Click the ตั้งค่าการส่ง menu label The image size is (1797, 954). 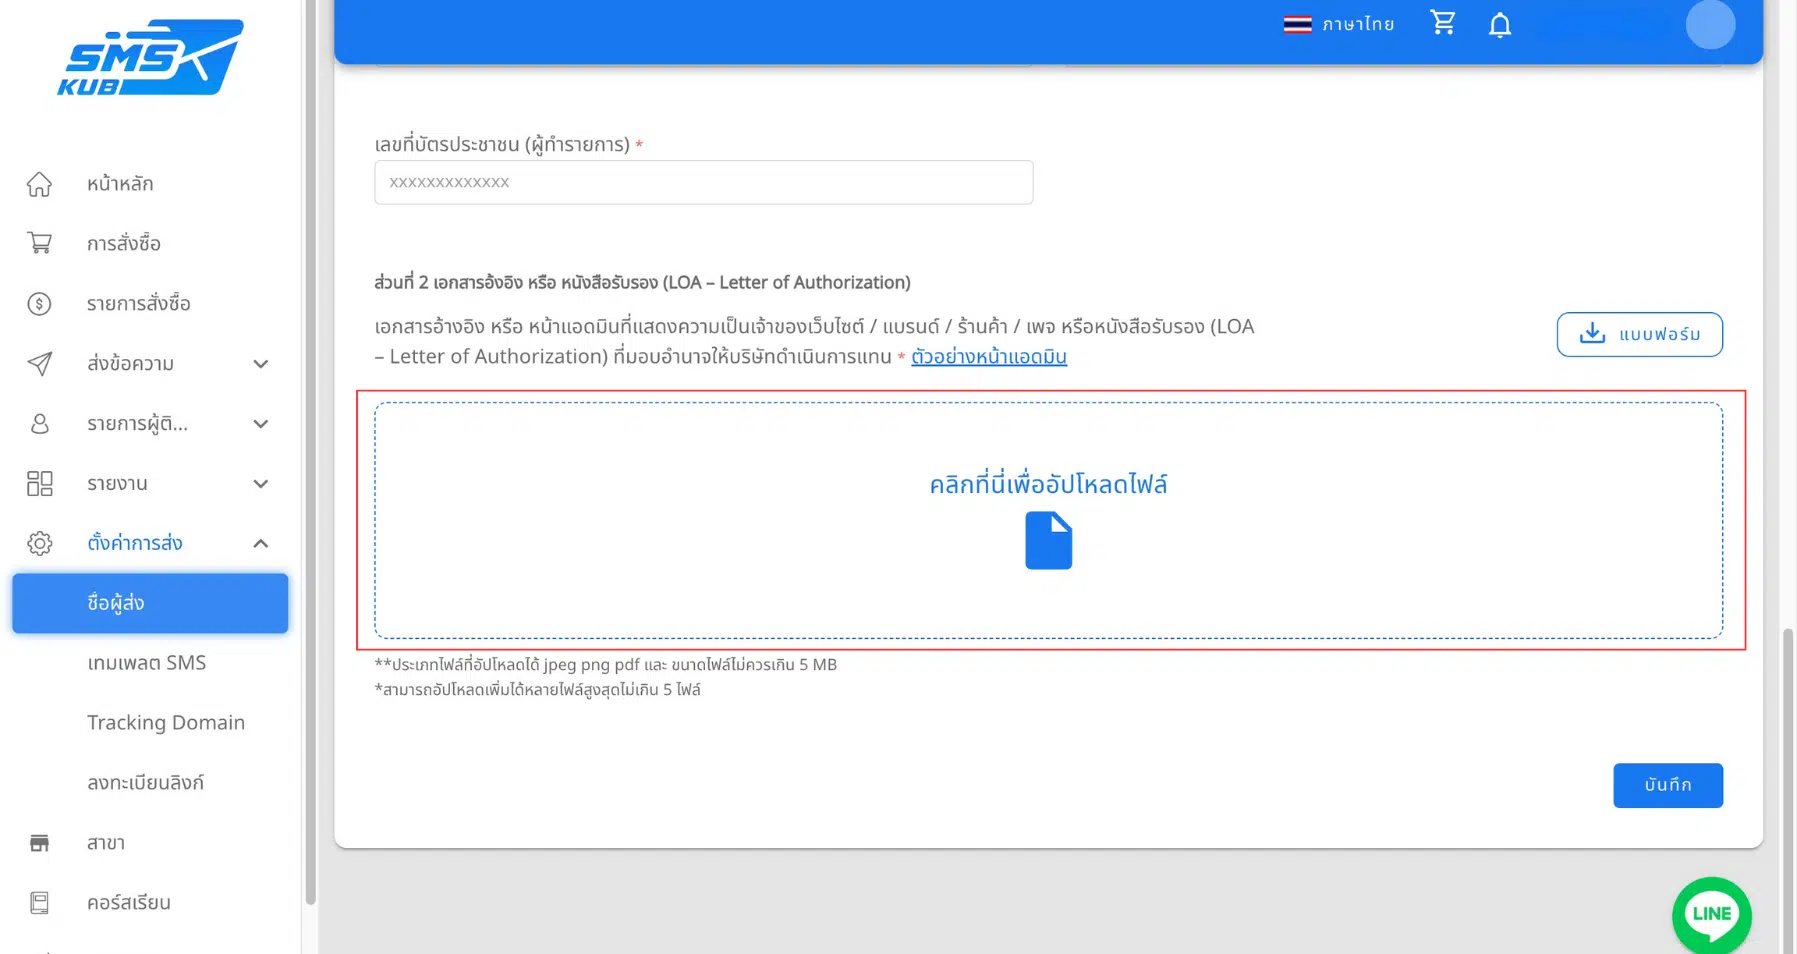(135, 543)
